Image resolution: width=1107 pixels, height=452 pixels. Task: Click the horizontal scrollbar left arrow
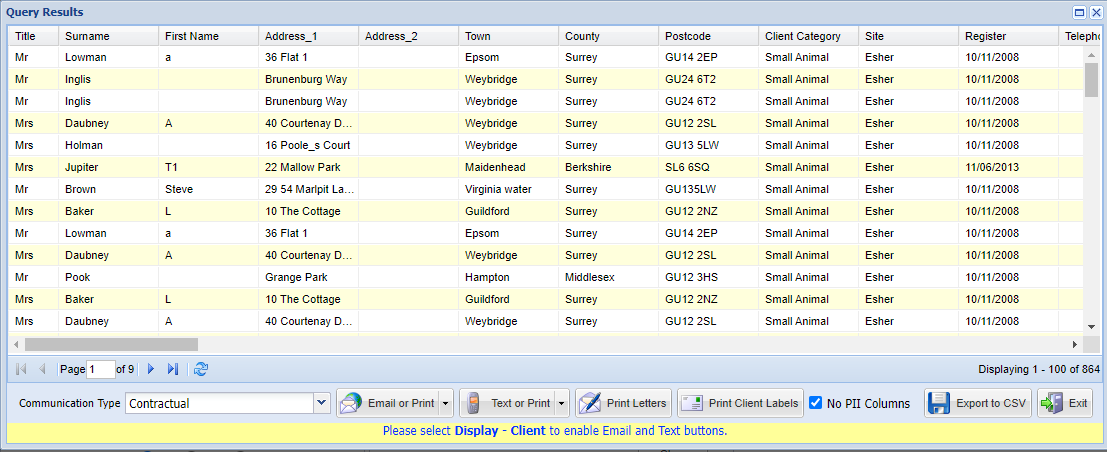tap(16, 344)
